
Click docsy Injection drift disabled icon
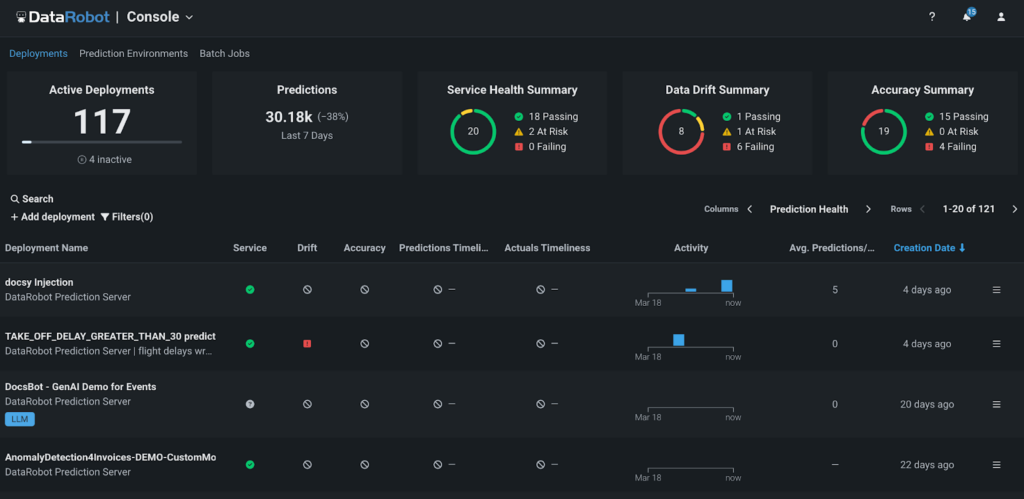tap(307, 289)
